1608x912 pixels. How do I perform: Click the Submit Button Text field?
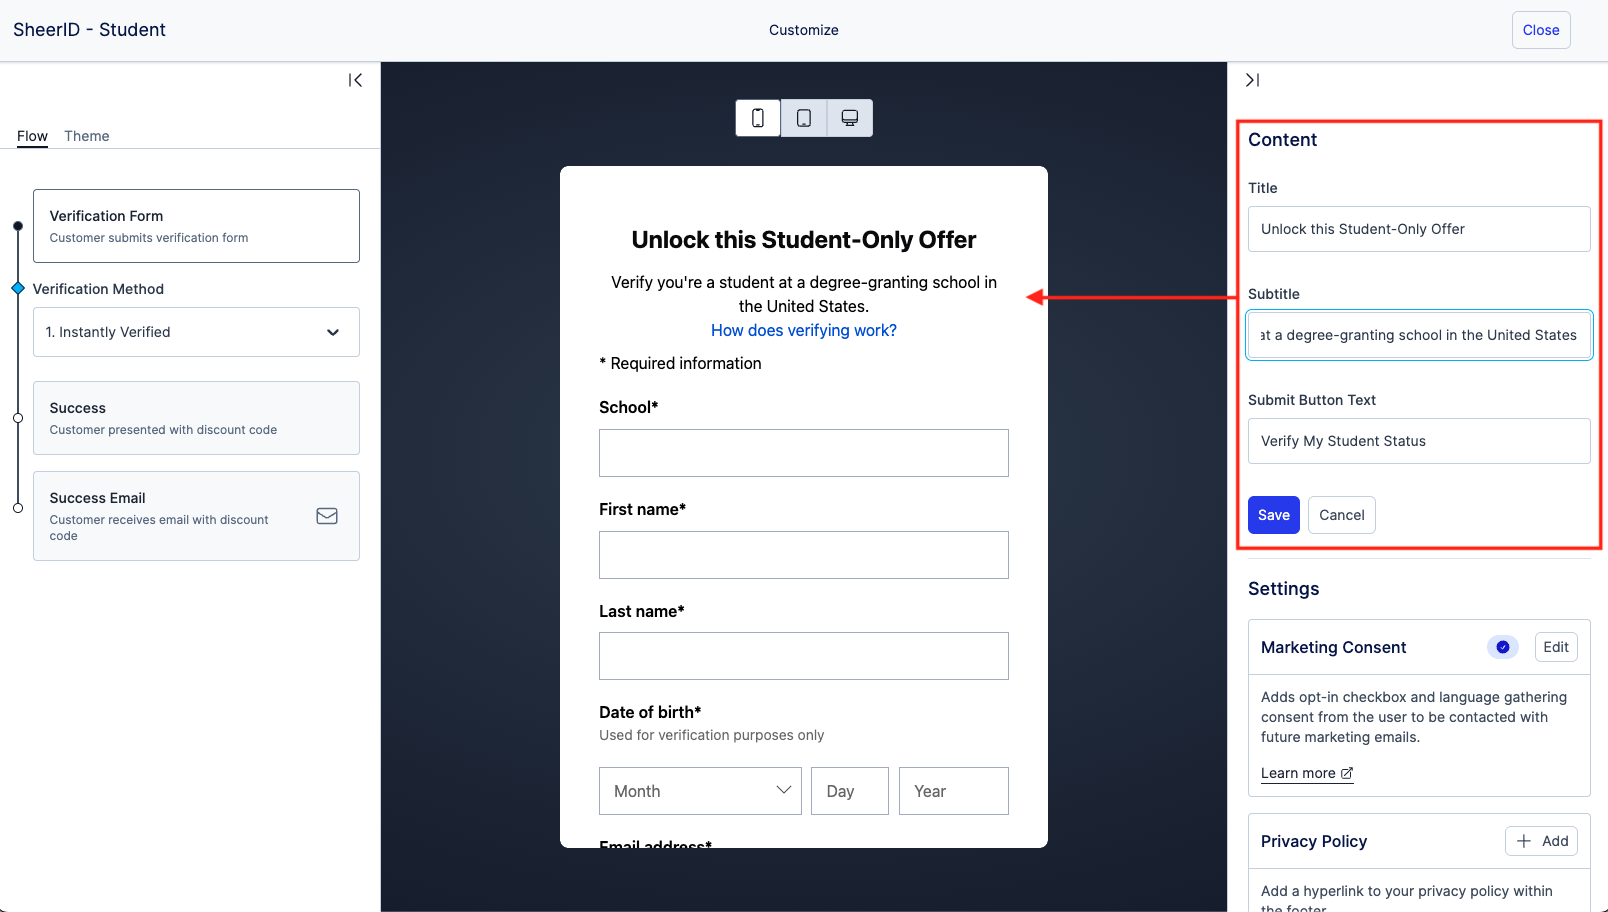[x=1418, y=441]
